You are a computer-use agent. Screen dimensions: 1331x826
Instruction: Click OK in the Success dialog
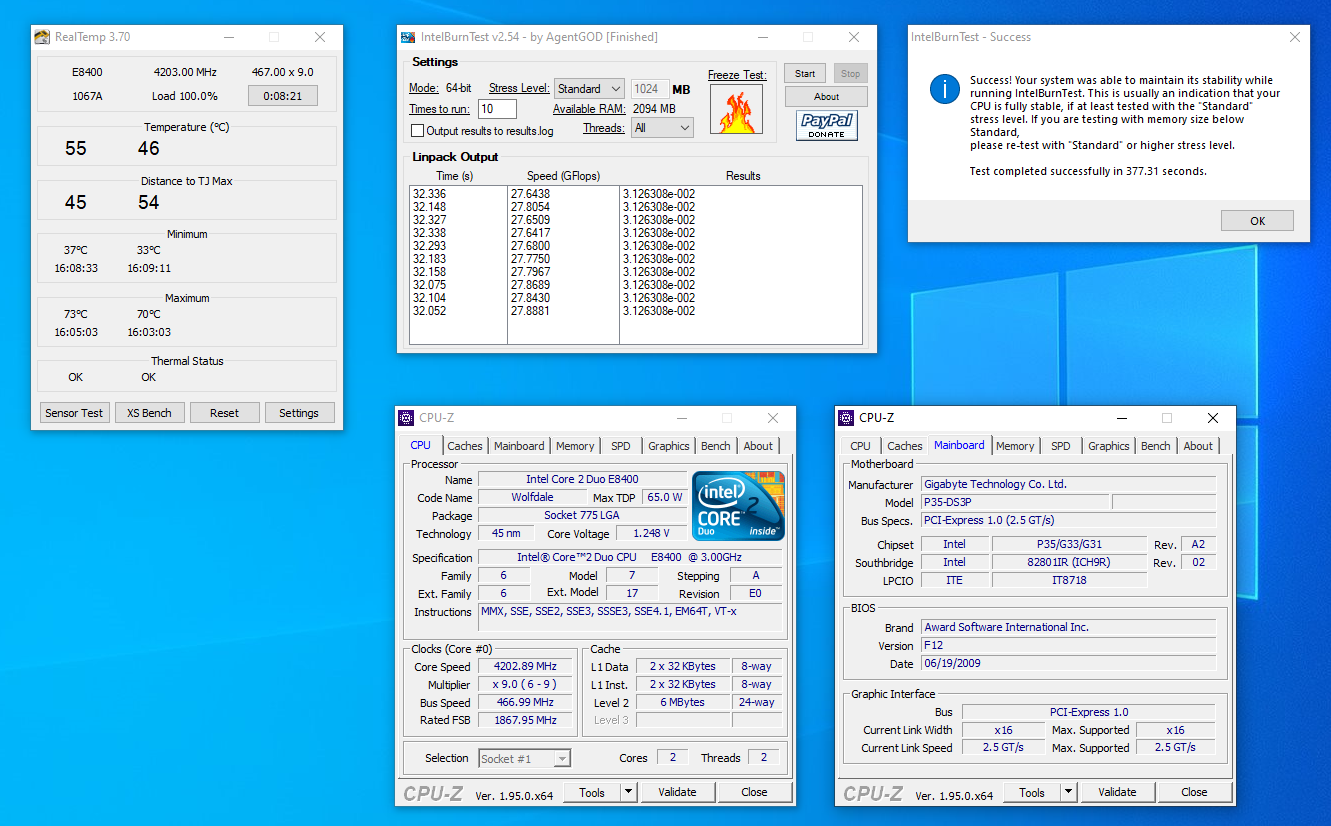tap(1257, 221)
